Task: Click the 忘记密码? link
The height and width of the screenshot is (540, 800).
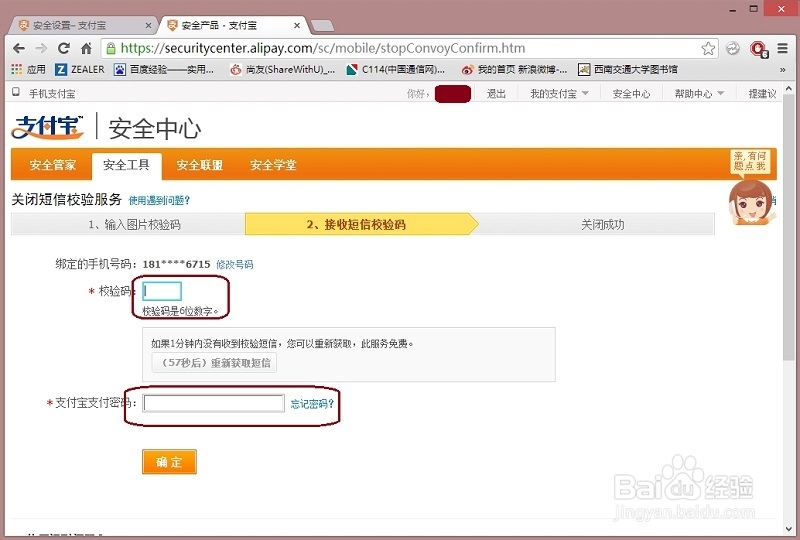Action: [312, 404]
